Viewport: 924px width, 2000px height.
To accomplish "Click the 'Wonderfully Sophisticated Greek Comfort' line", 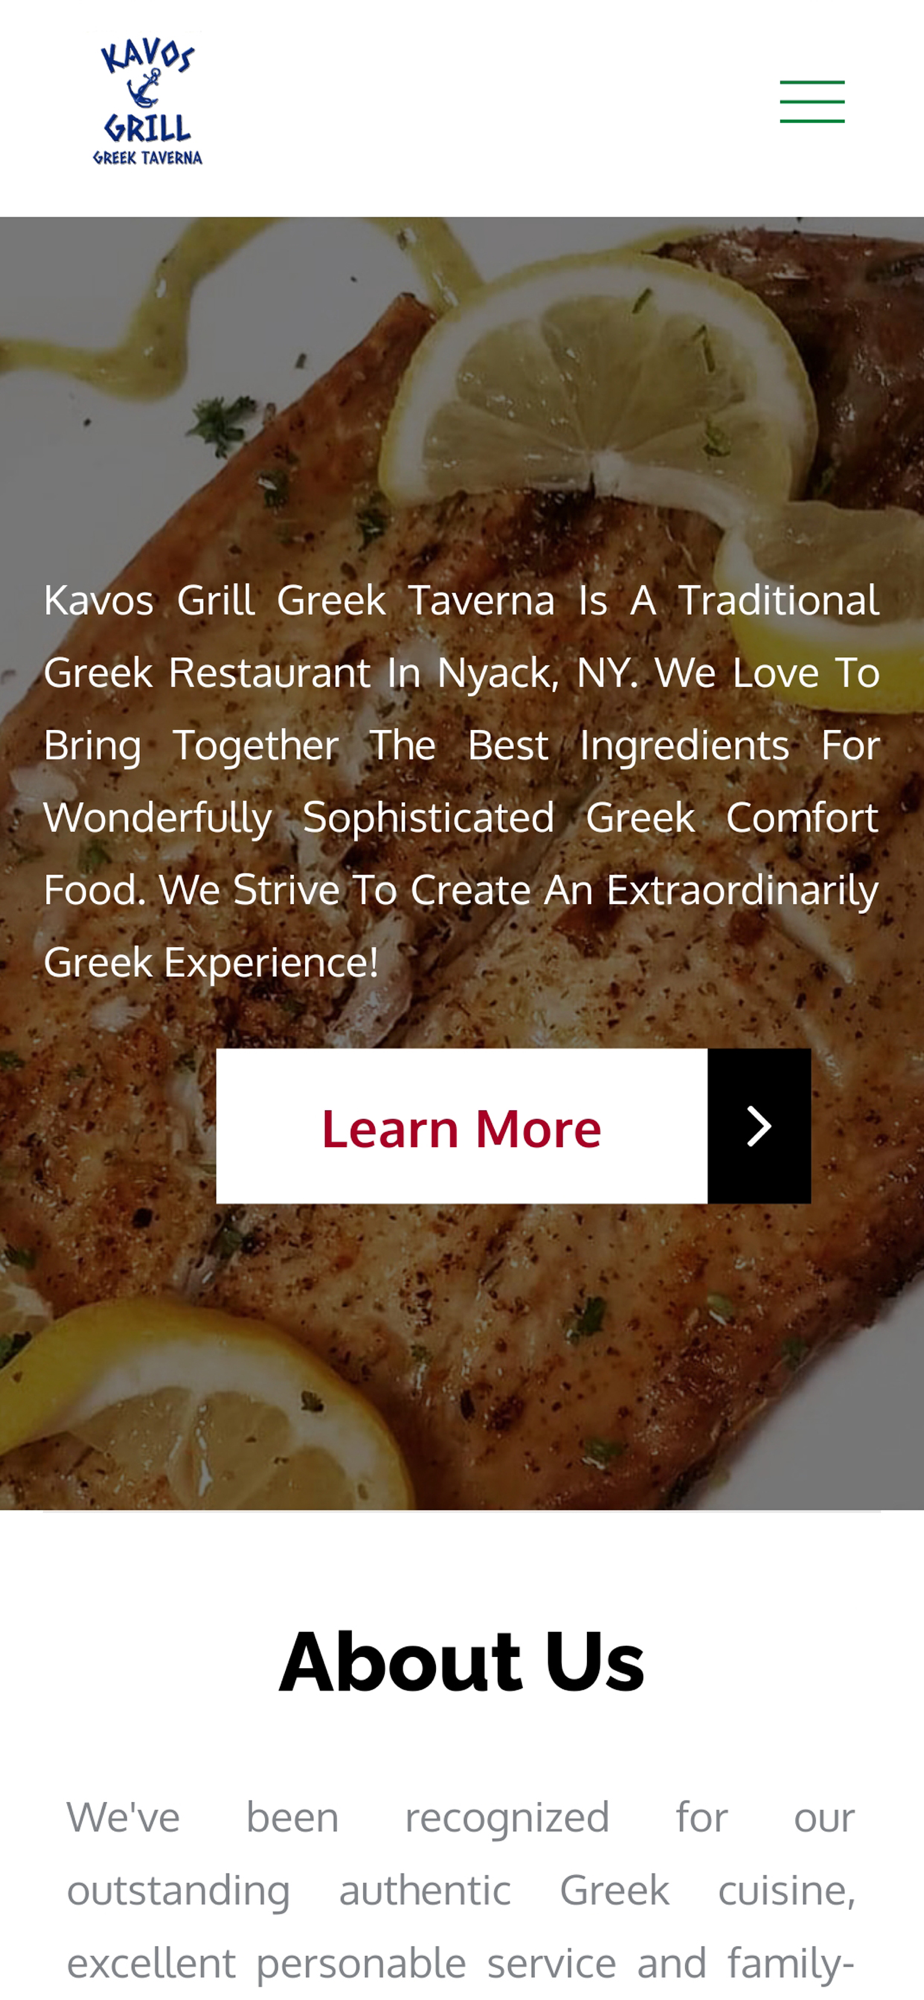I will coord(461,818).
